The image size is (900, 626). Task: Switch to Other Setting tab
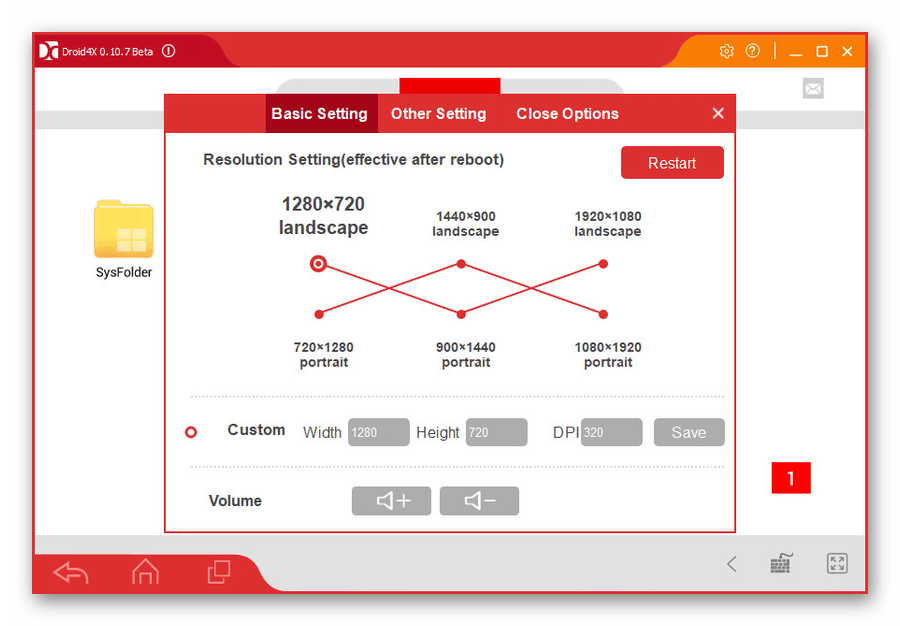tap(438, 114)
